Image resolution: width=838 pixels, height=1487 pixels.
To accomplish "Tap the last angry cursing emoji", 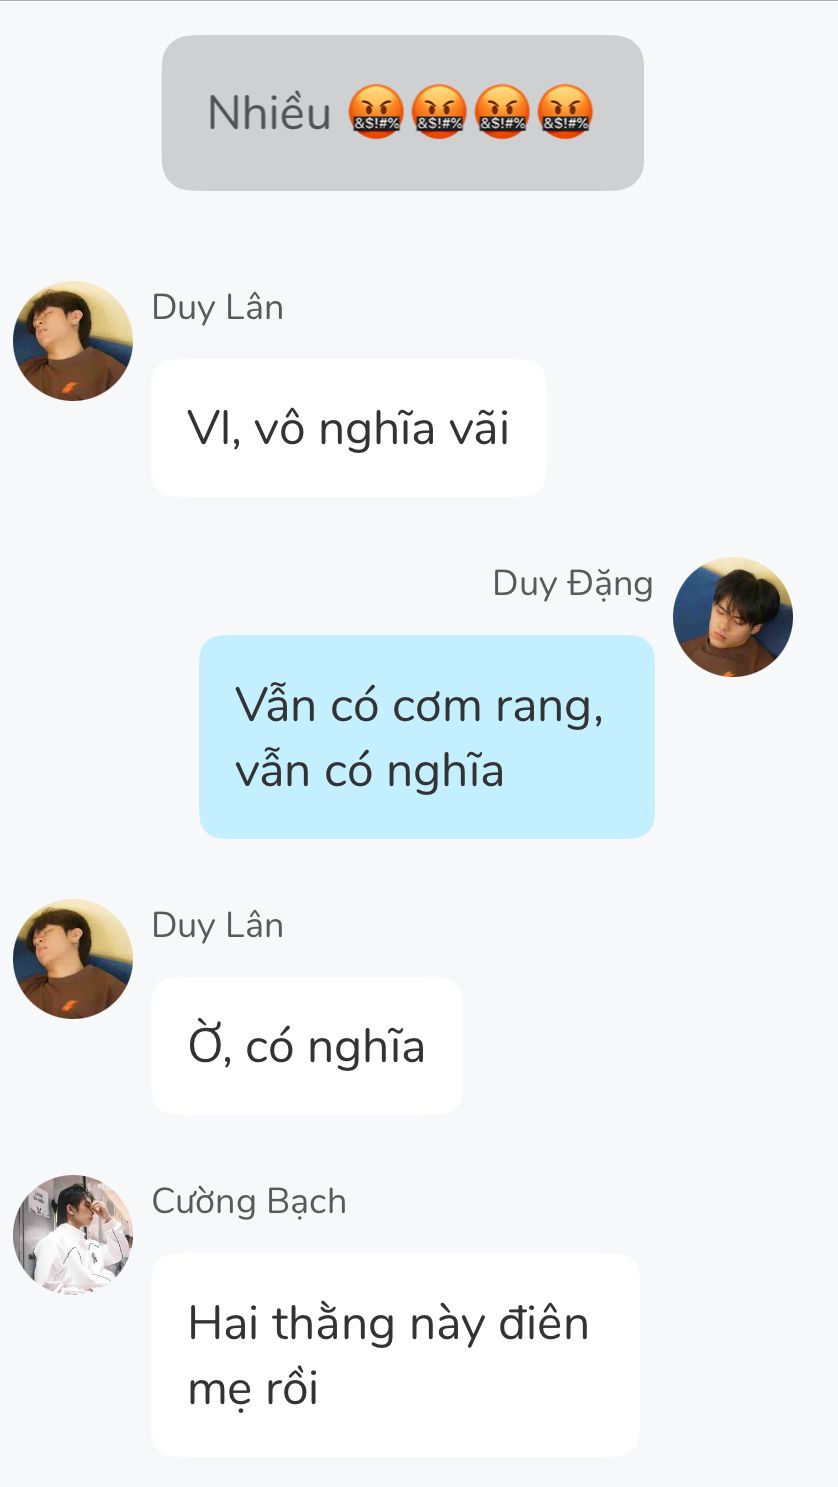I will click(x=565, y=112).
